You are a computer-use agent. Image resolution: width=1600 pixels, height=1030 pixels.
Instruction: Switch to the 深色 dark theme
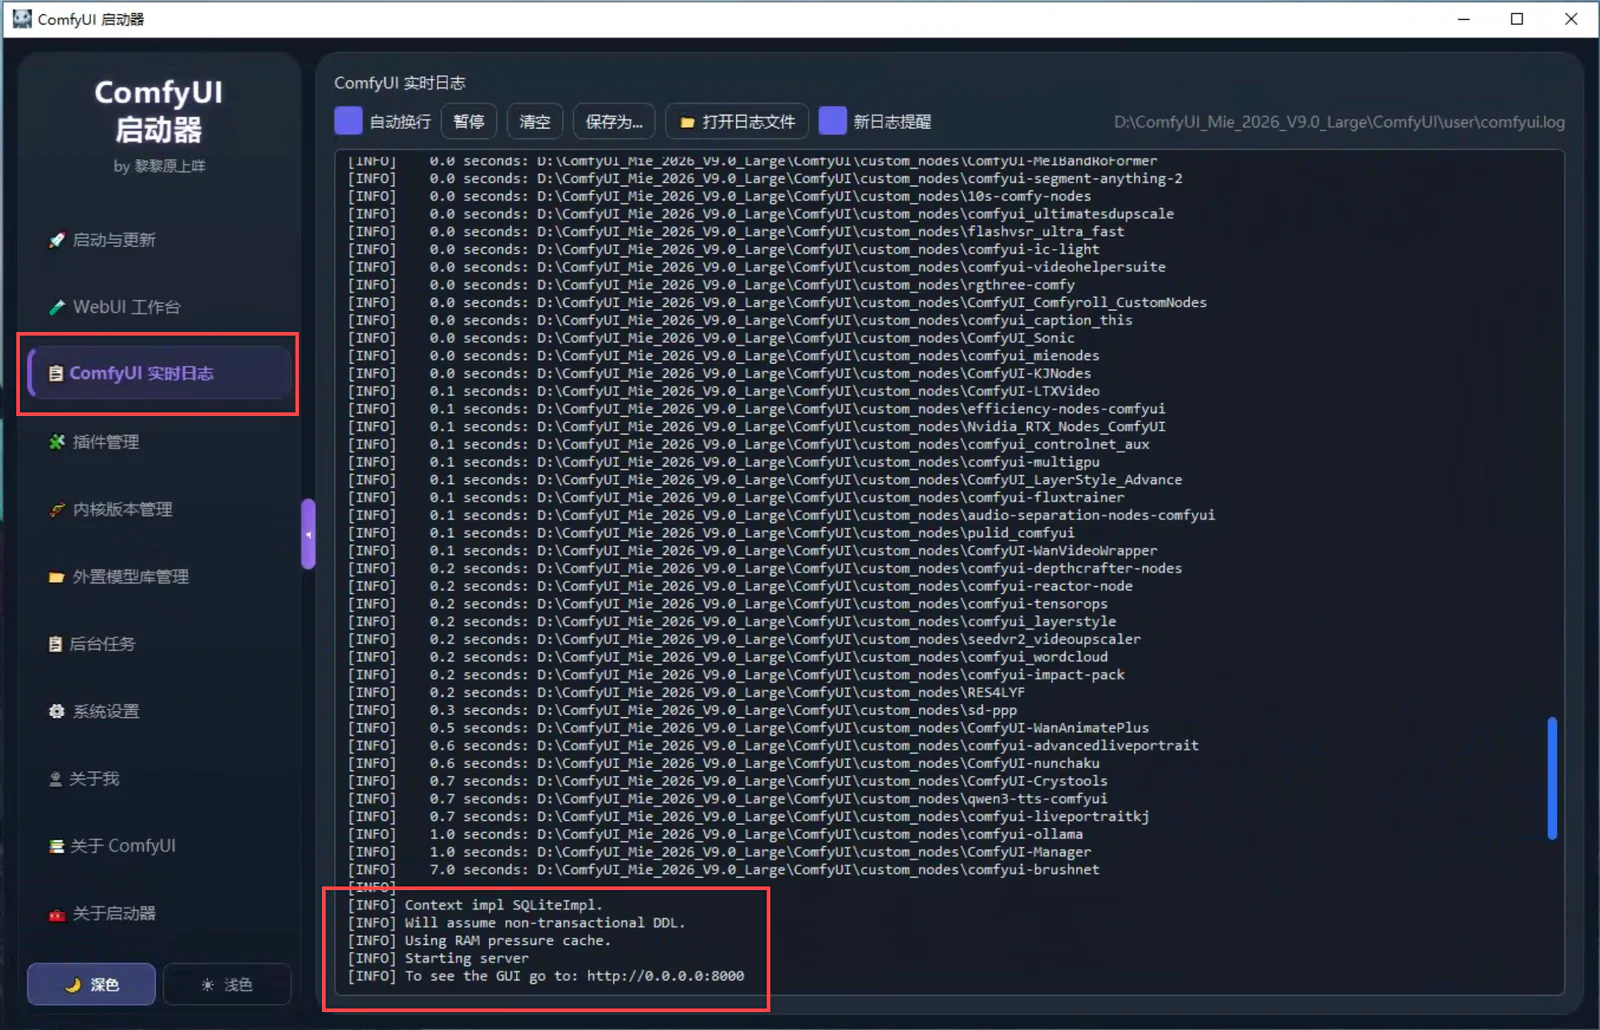(x=91, y=985)
